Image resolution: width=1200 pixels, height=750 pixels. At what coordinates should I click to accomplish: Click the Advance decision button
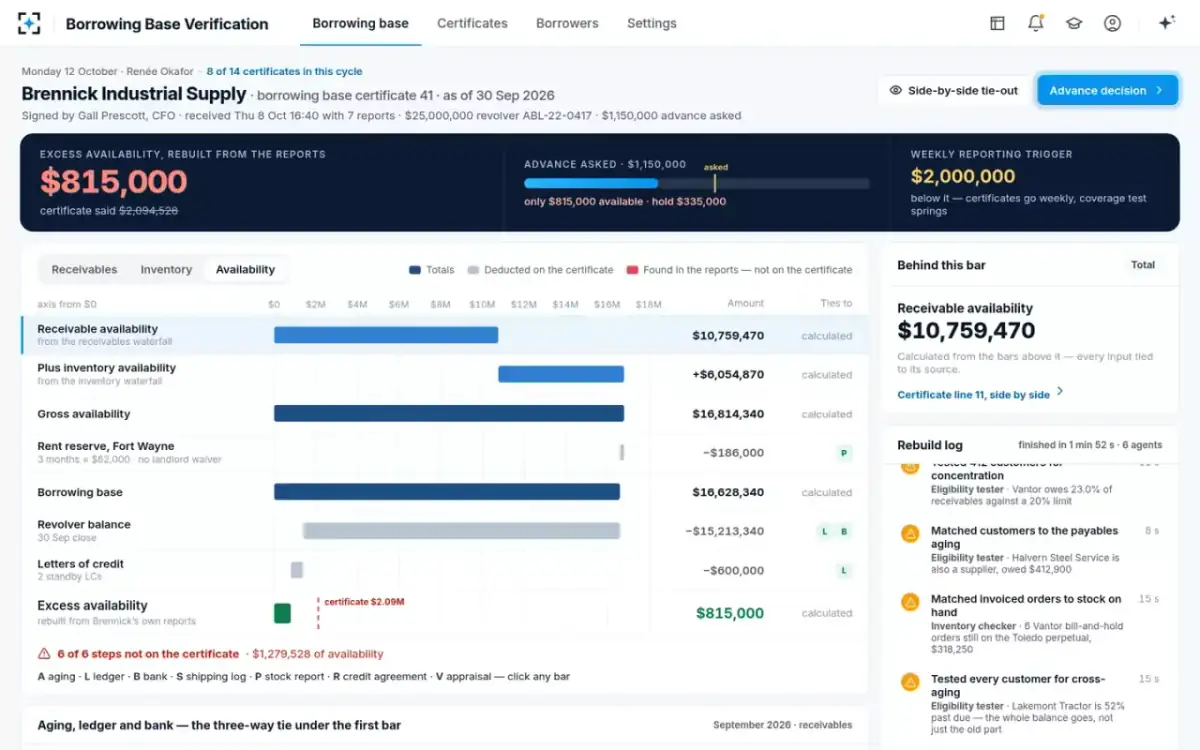click(x=1107, y=90)
